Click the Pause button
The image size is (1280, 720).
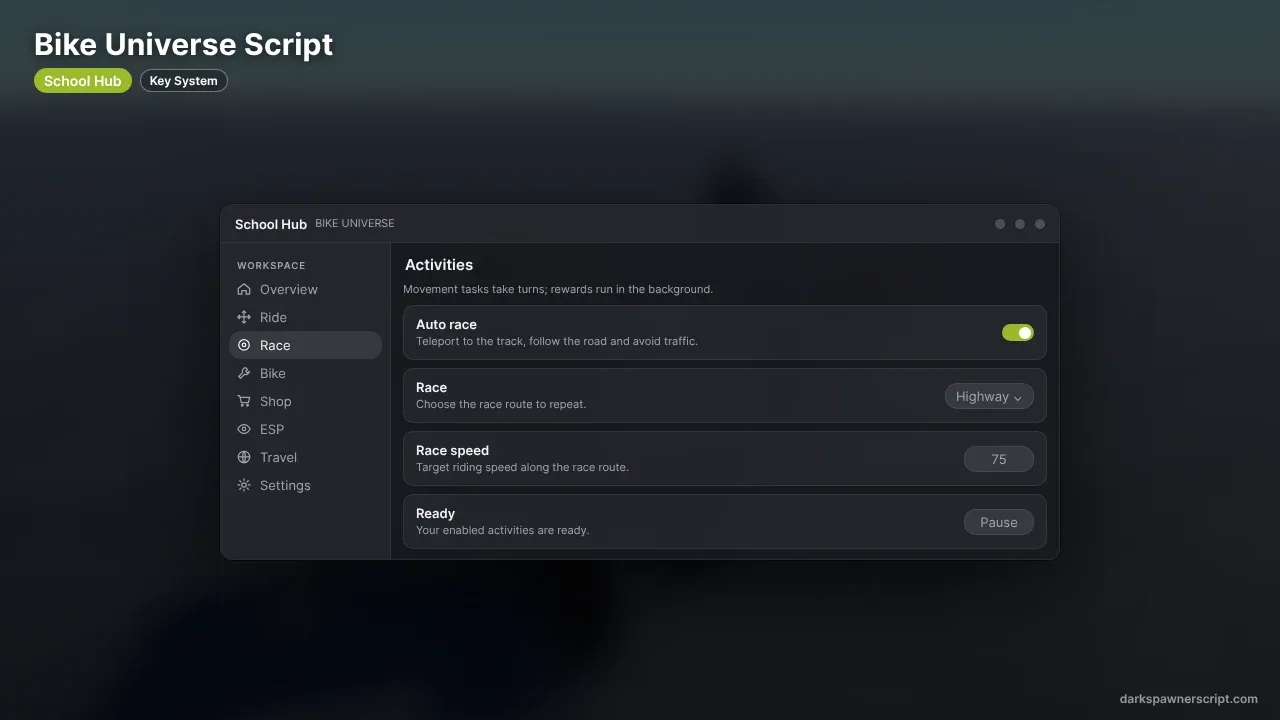(999, 522)
